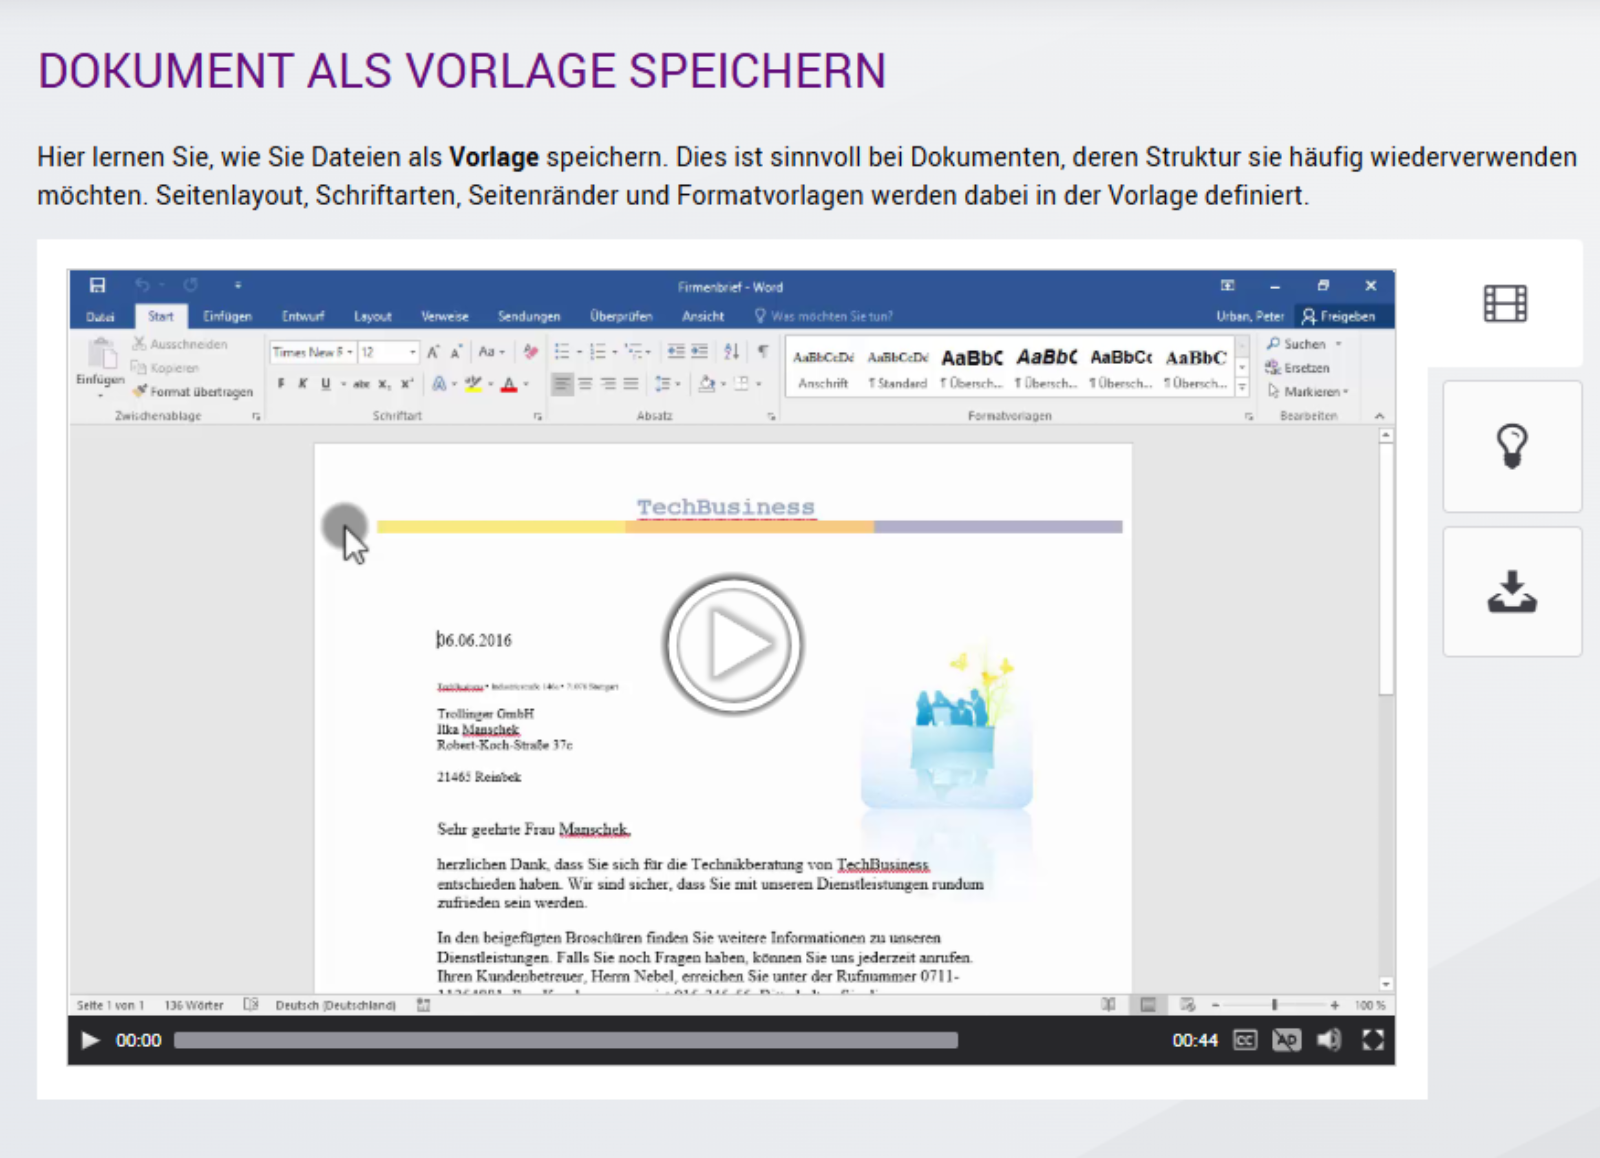Switch to the Einfügen ribbon tab
The image size is (1600, 1158).
pyautogui.click(x=227, y=316)
